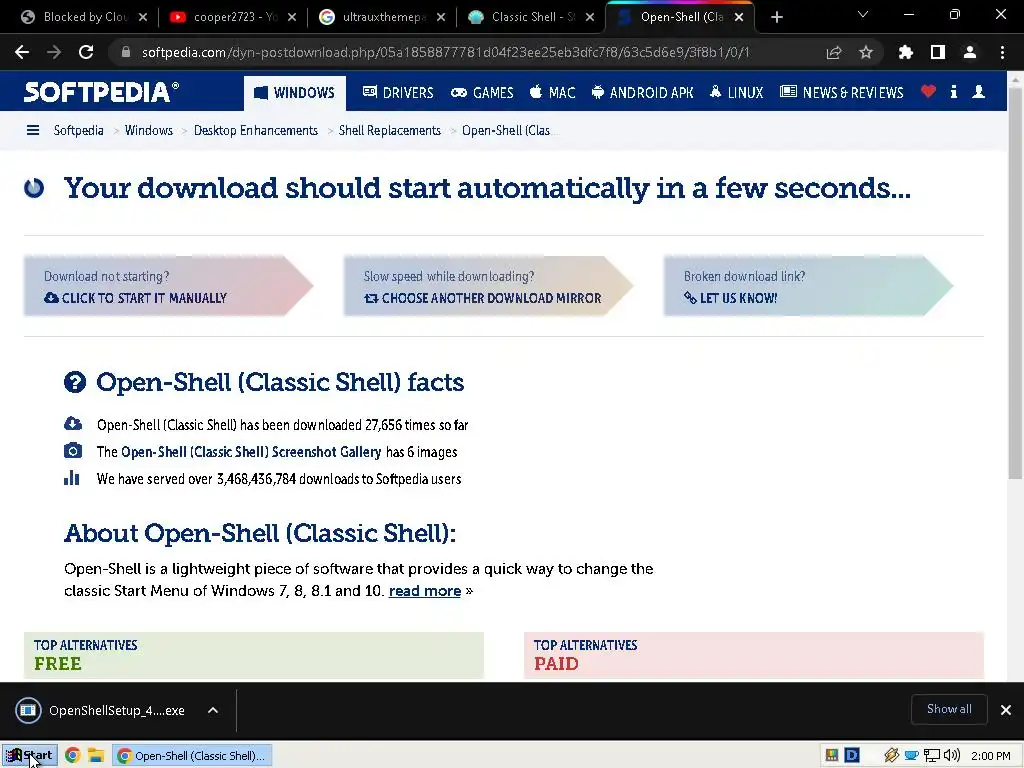The width and height of the screenshot is (1024, 768).
Task: Open the Drivers section
Action: 398,93
